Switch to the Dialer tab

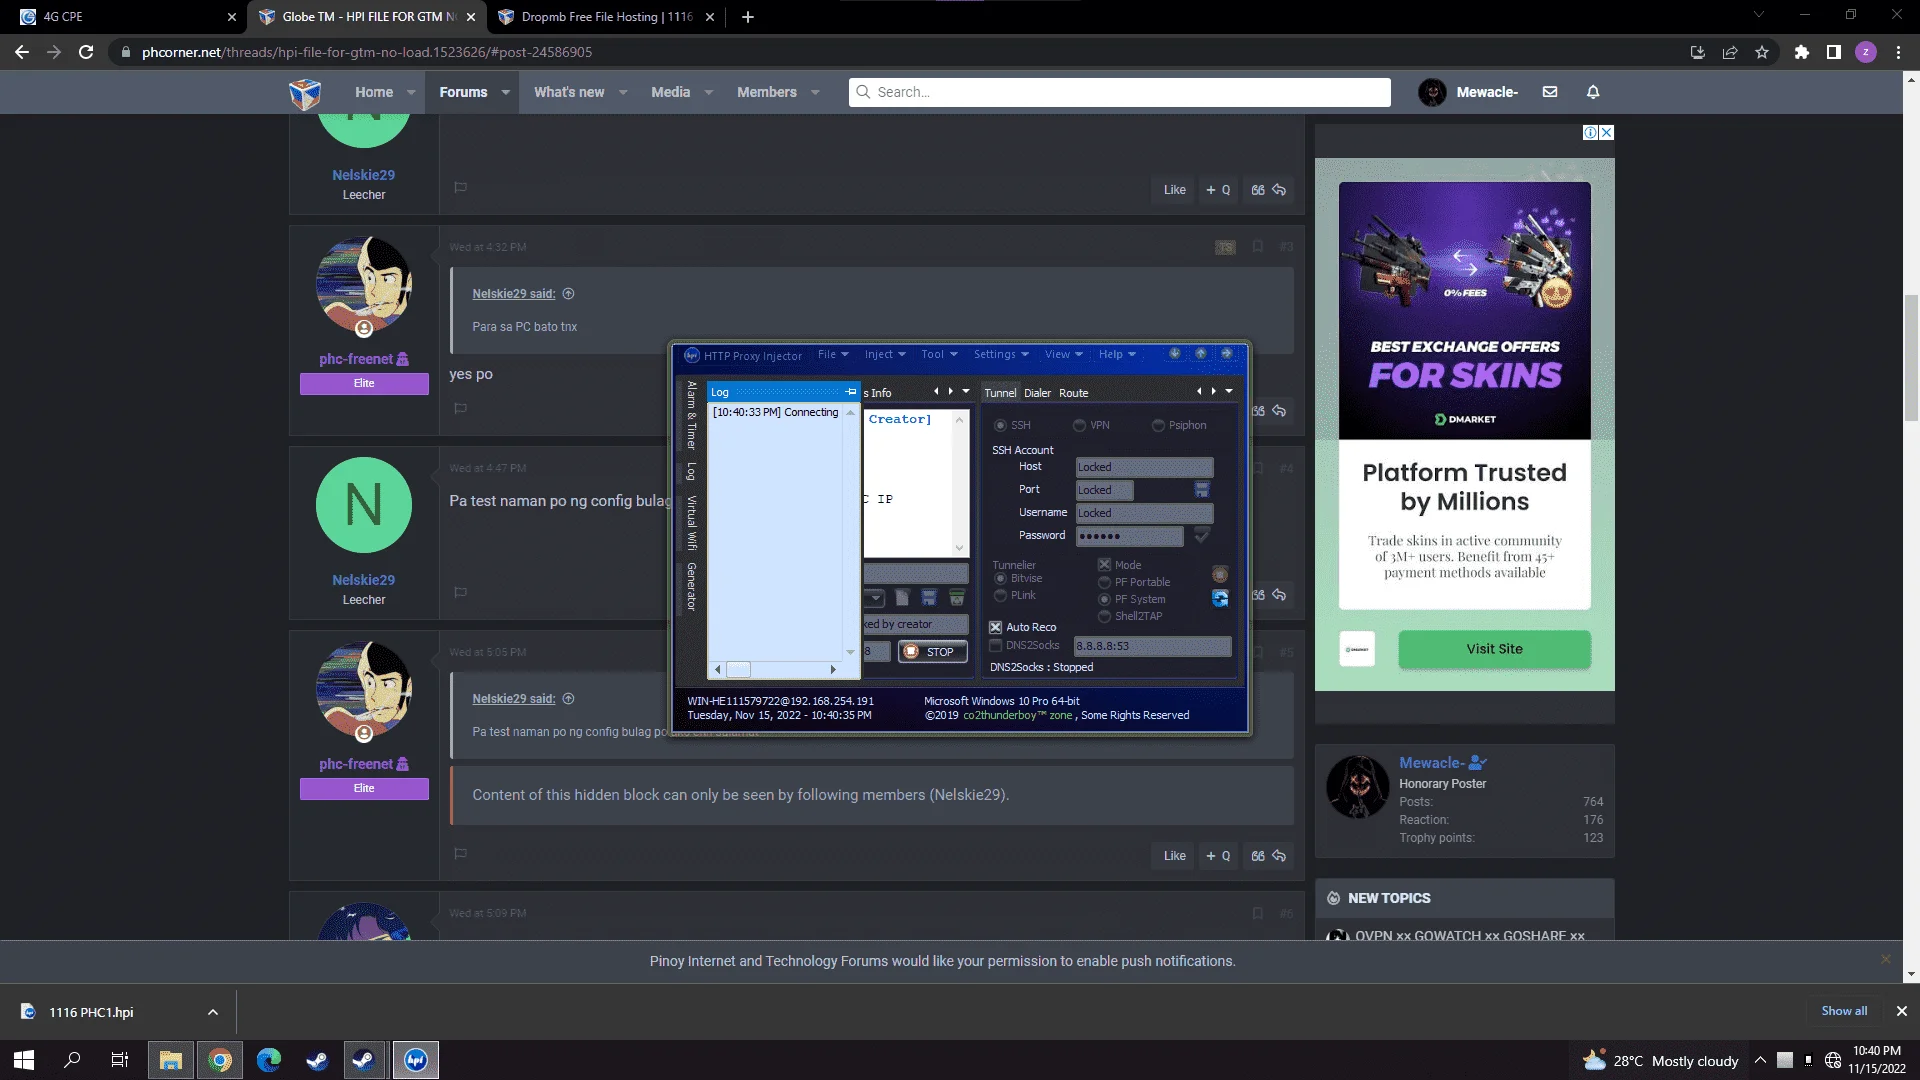1037,393
